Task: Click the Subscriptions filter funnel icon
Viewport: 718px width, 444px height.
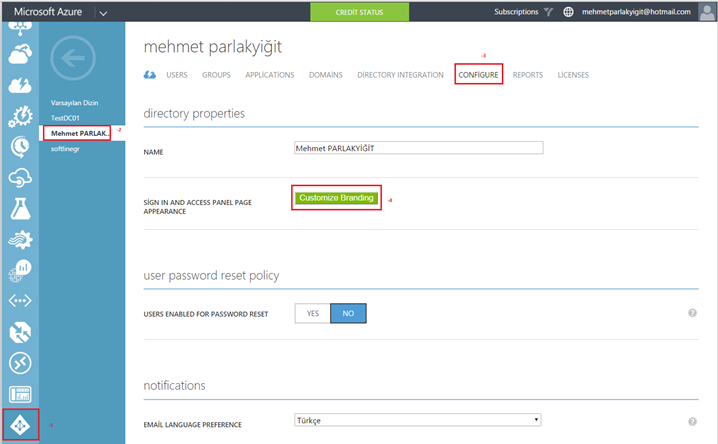Action: [549, 12]
